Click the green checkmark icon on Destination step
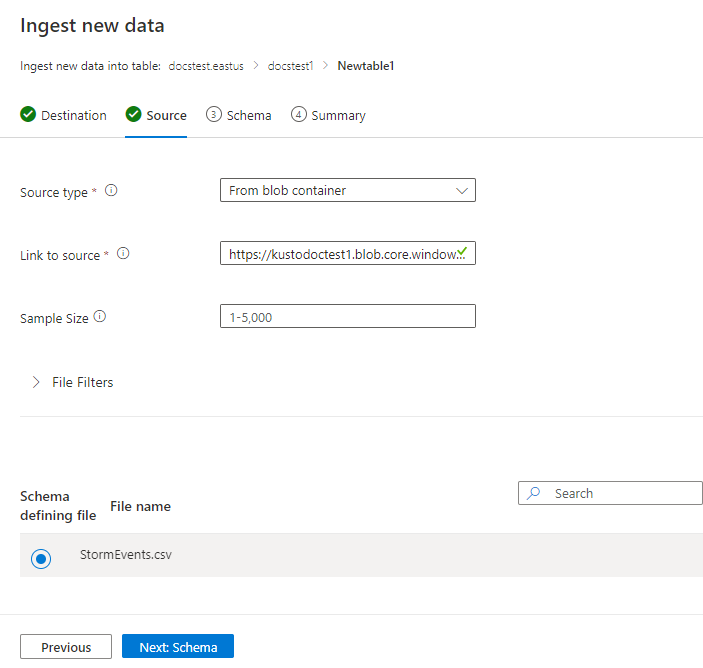 pyautogui.click(x=28, y=115)
